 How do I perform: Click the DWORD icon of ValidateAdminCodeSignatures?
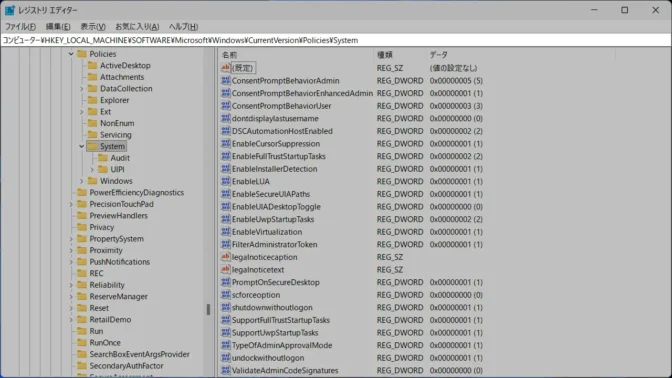pyautogui.click(x=225, y=370)
